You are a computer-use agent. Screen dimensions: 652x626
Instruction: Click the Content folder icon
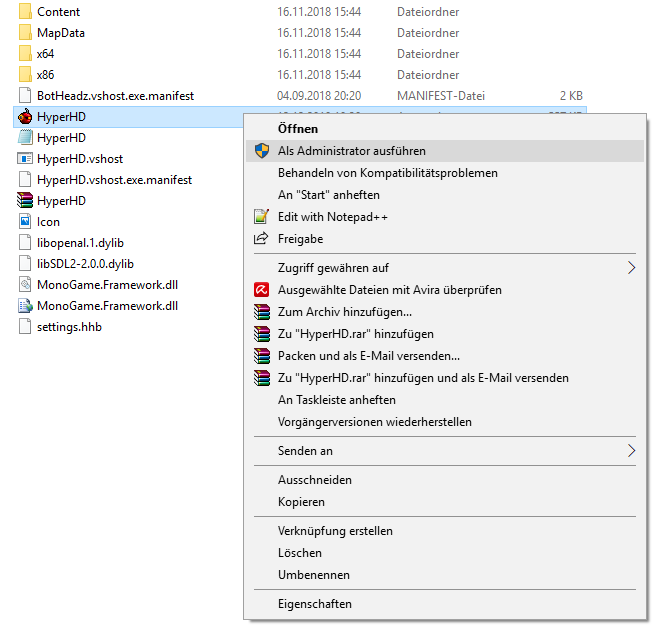click(x=25, y=12)
